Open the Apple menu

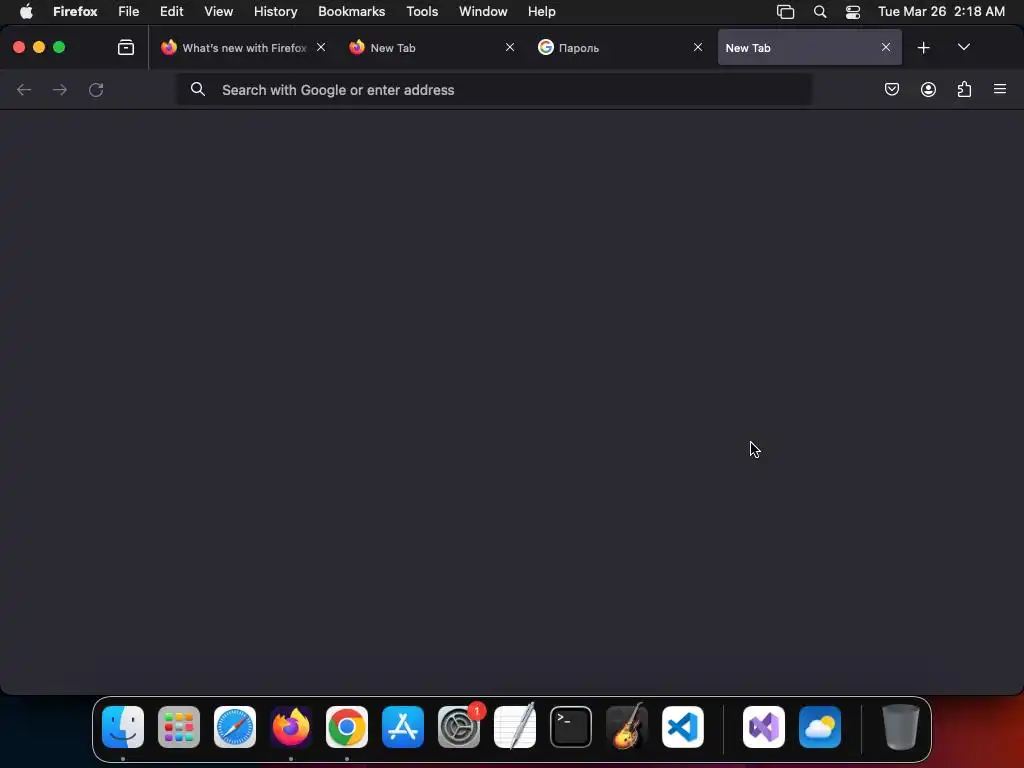[26, 11]
